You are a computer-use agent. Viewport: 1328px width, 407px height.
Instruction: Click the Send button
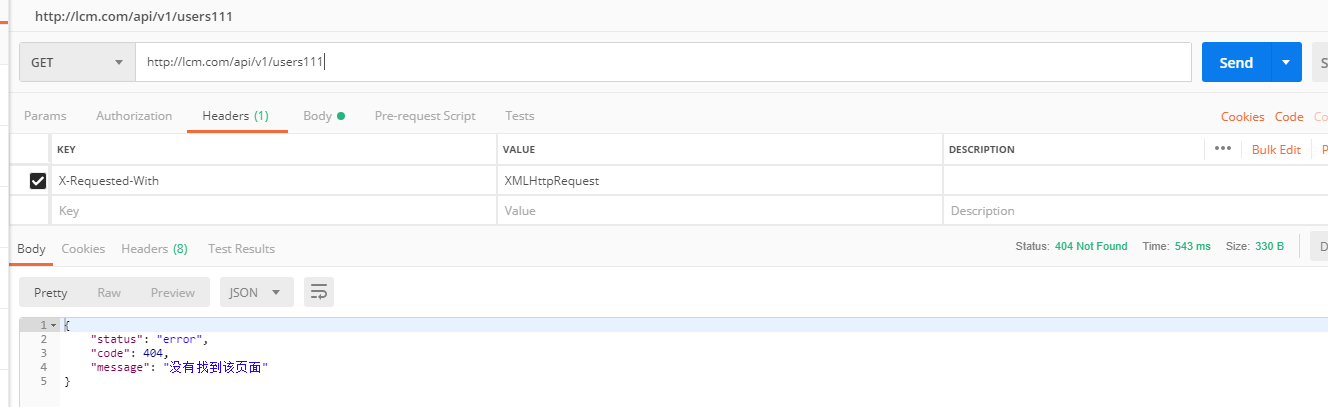tap(1235, 62)
